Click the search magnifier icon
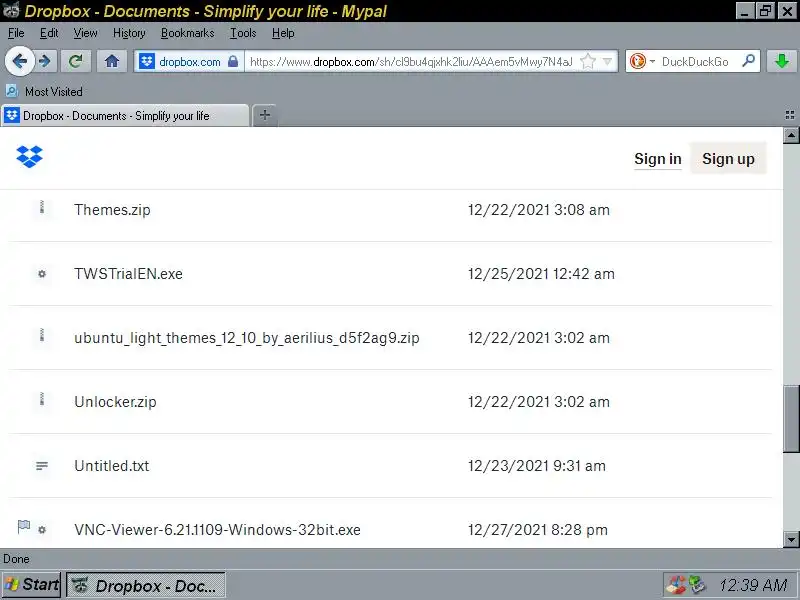 (x=748, y=61)
